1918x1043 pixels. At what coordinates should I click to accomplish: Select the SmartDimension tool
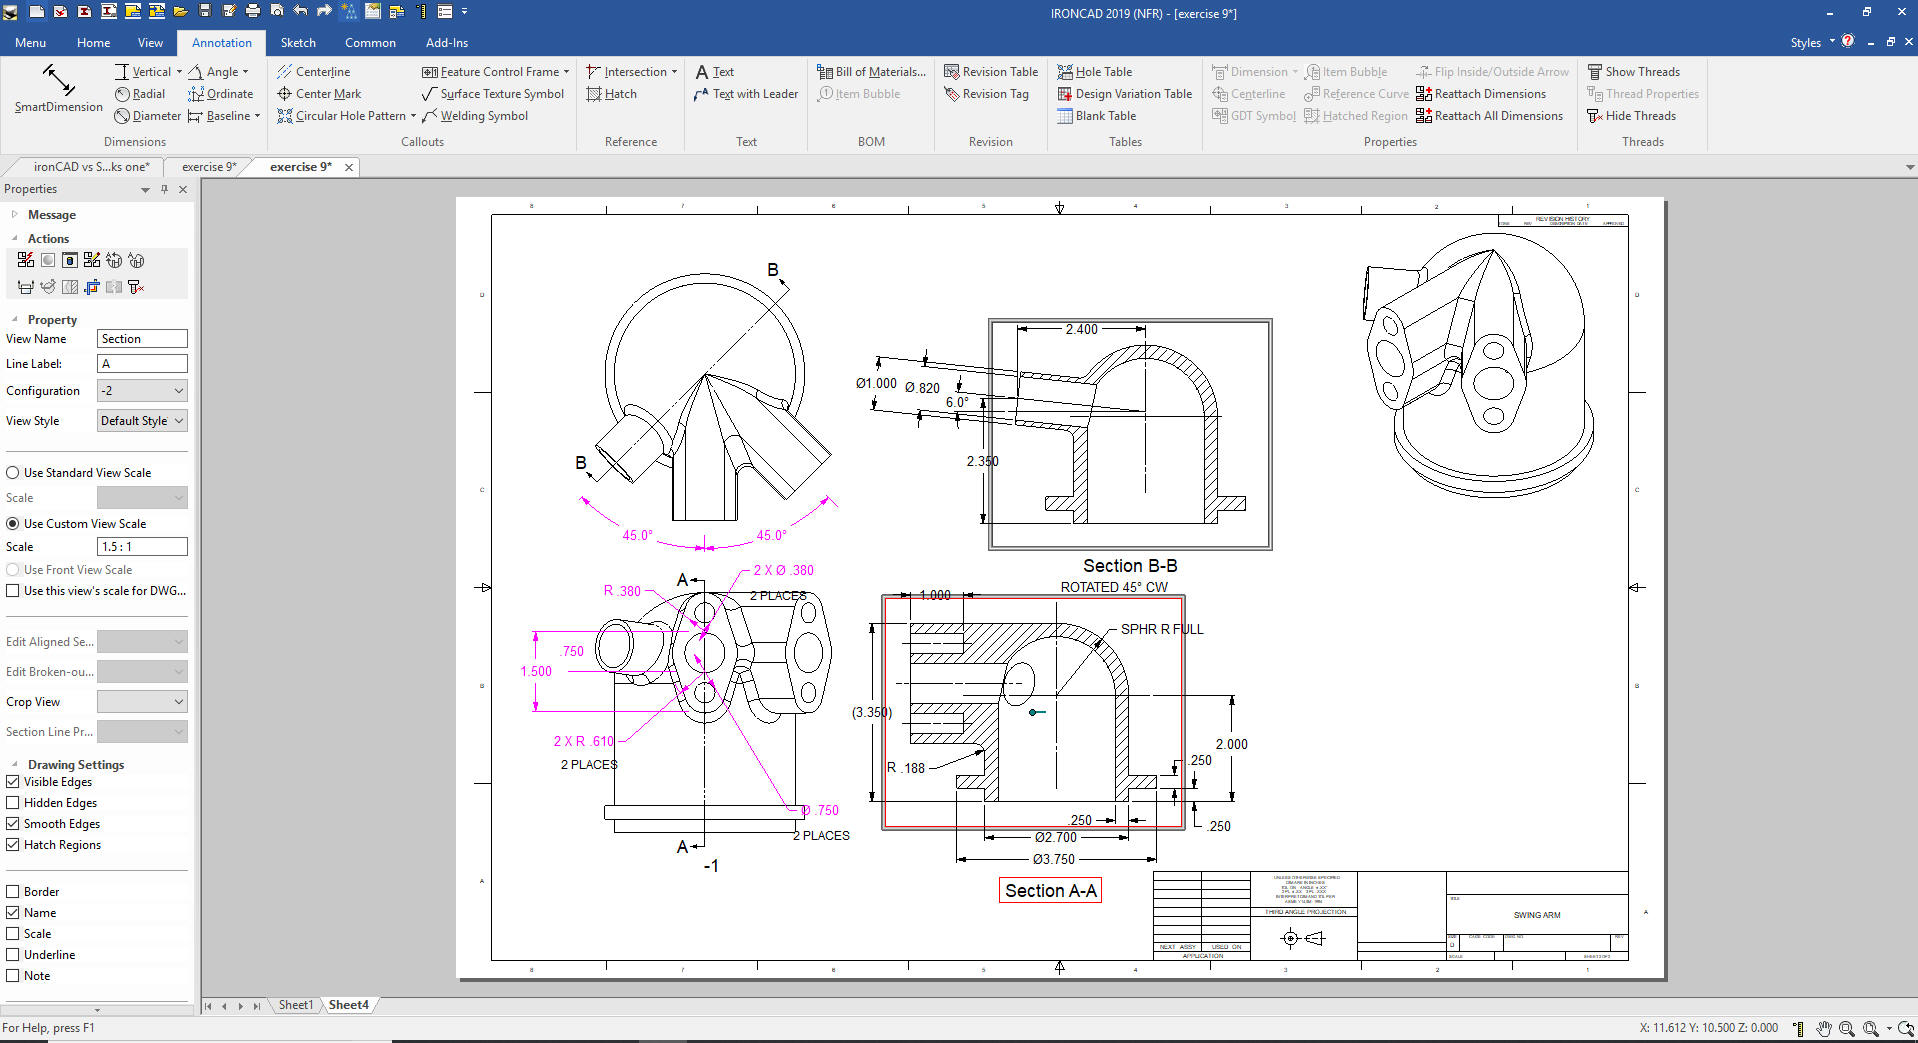pos(58,90)
